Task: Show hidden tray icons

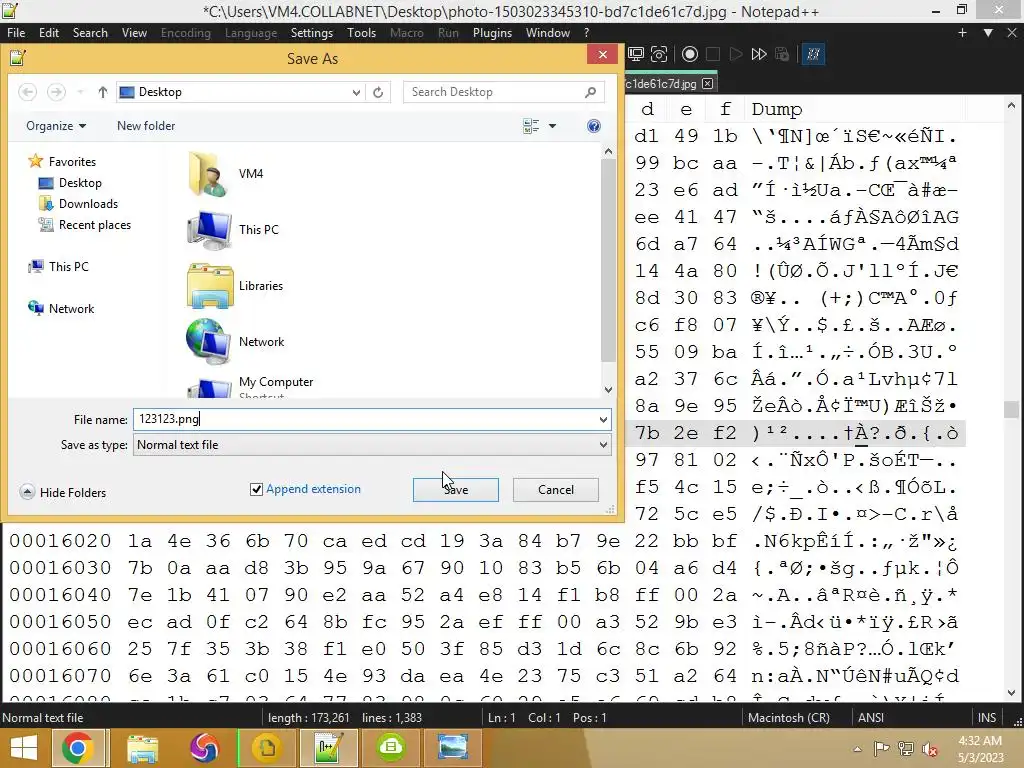Action: point(857,749)
